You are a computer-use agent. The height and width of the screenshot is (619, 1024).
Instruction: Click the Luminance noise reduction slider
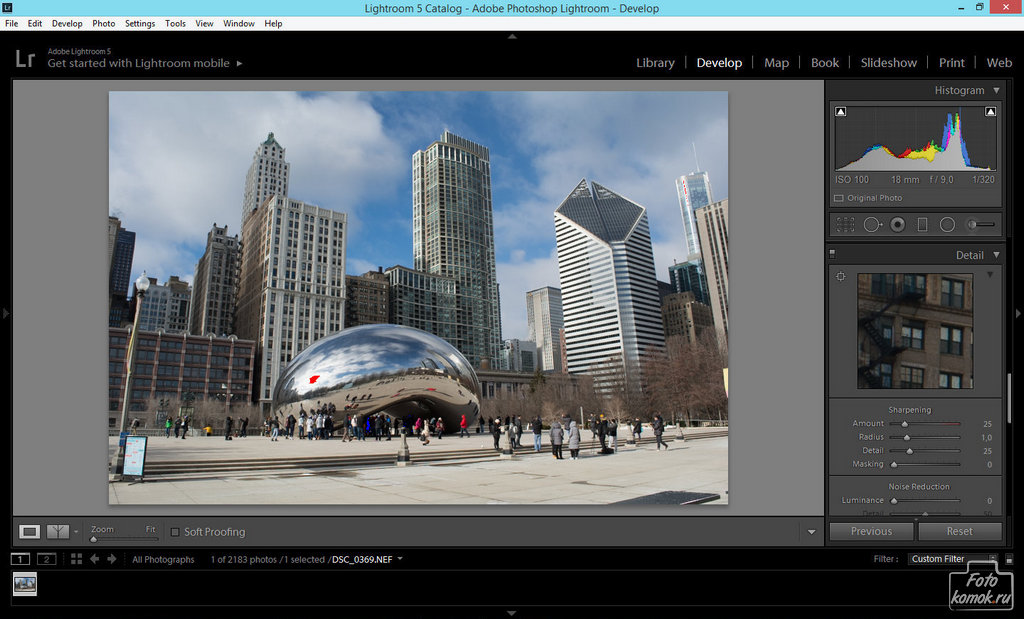pyautogui.click(x=925, y=501)
